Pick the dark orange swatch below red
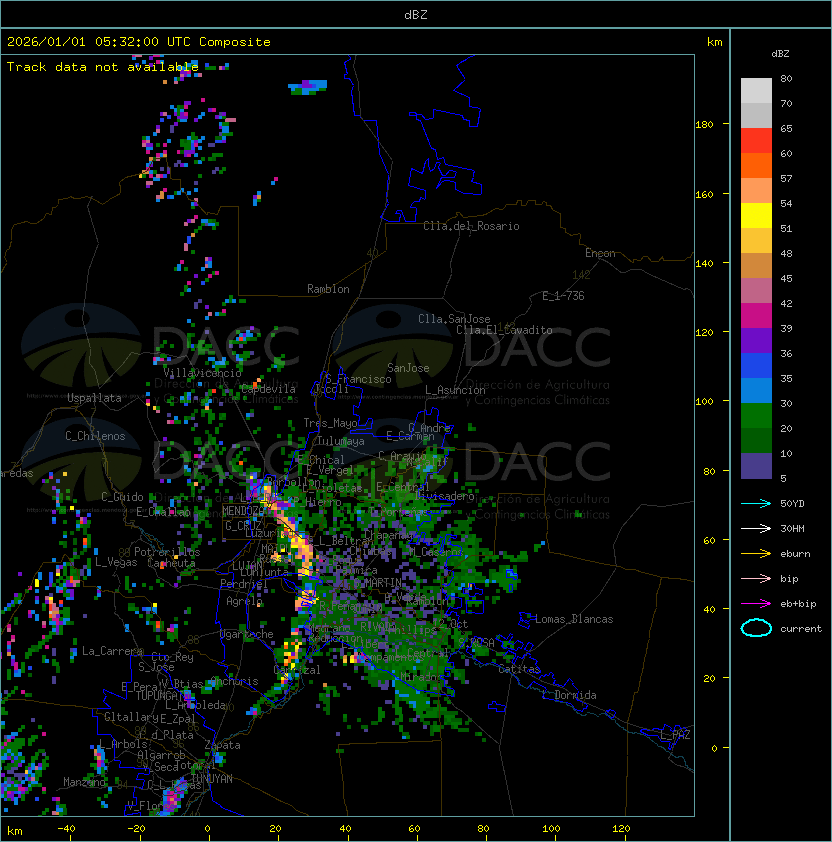The height and width of the screenshot is (842, 832). (x=756, y=166)
